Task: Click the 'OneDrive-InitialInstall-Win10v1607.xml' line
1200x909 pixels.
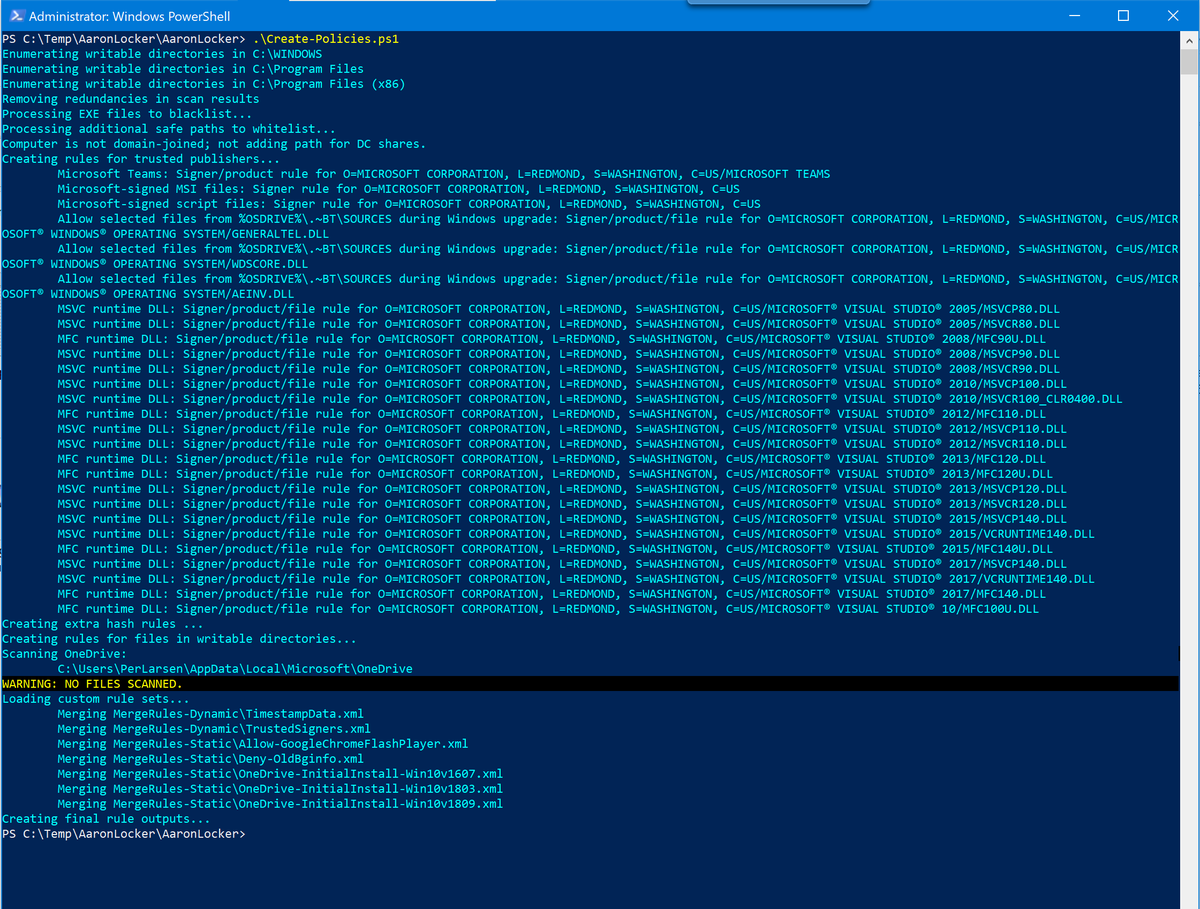Action: pyautogui.click(x=280, y=774)
